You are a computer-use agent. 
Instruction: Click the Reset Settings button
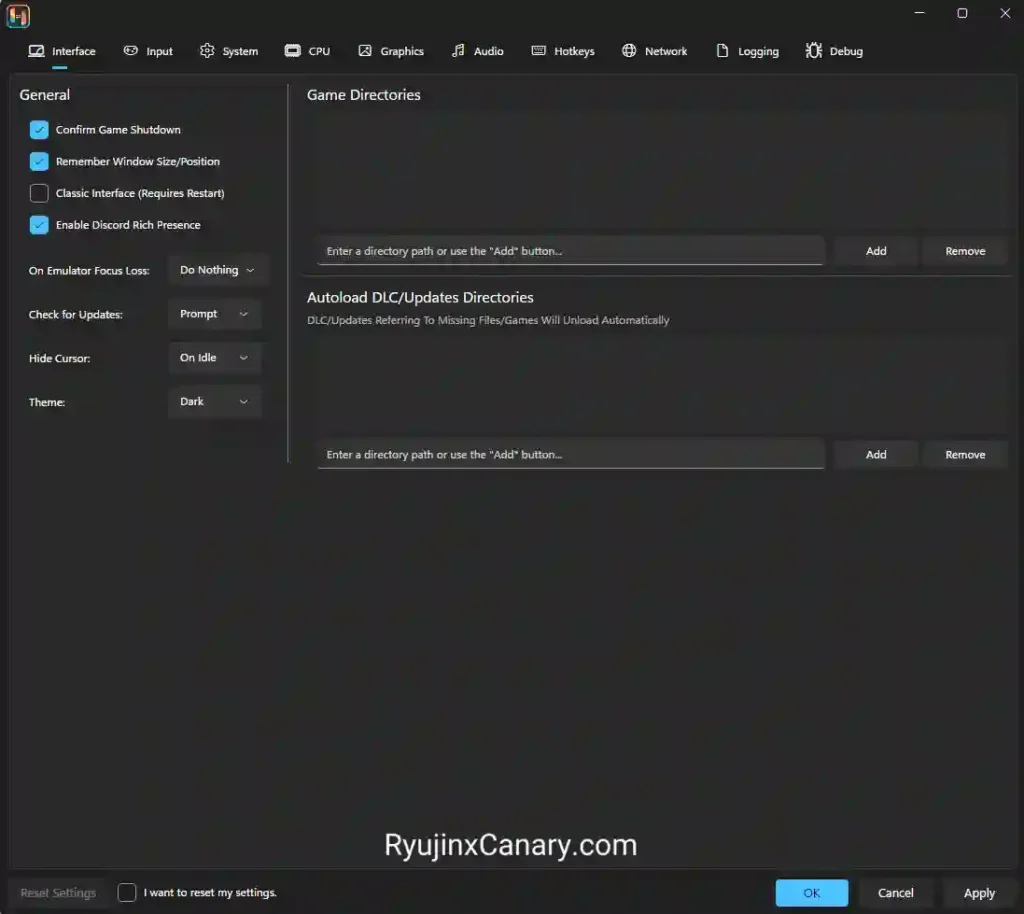coord(58,892)
